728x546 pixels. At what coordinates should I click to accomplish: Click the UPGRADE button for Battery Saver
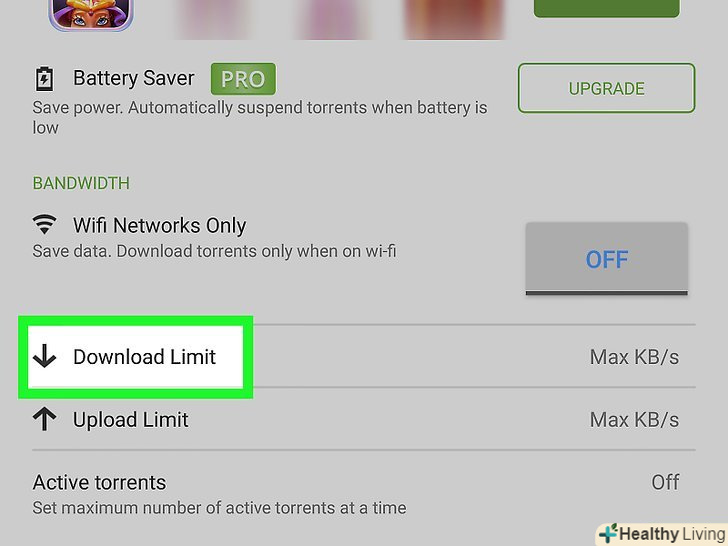pos(606,88)
